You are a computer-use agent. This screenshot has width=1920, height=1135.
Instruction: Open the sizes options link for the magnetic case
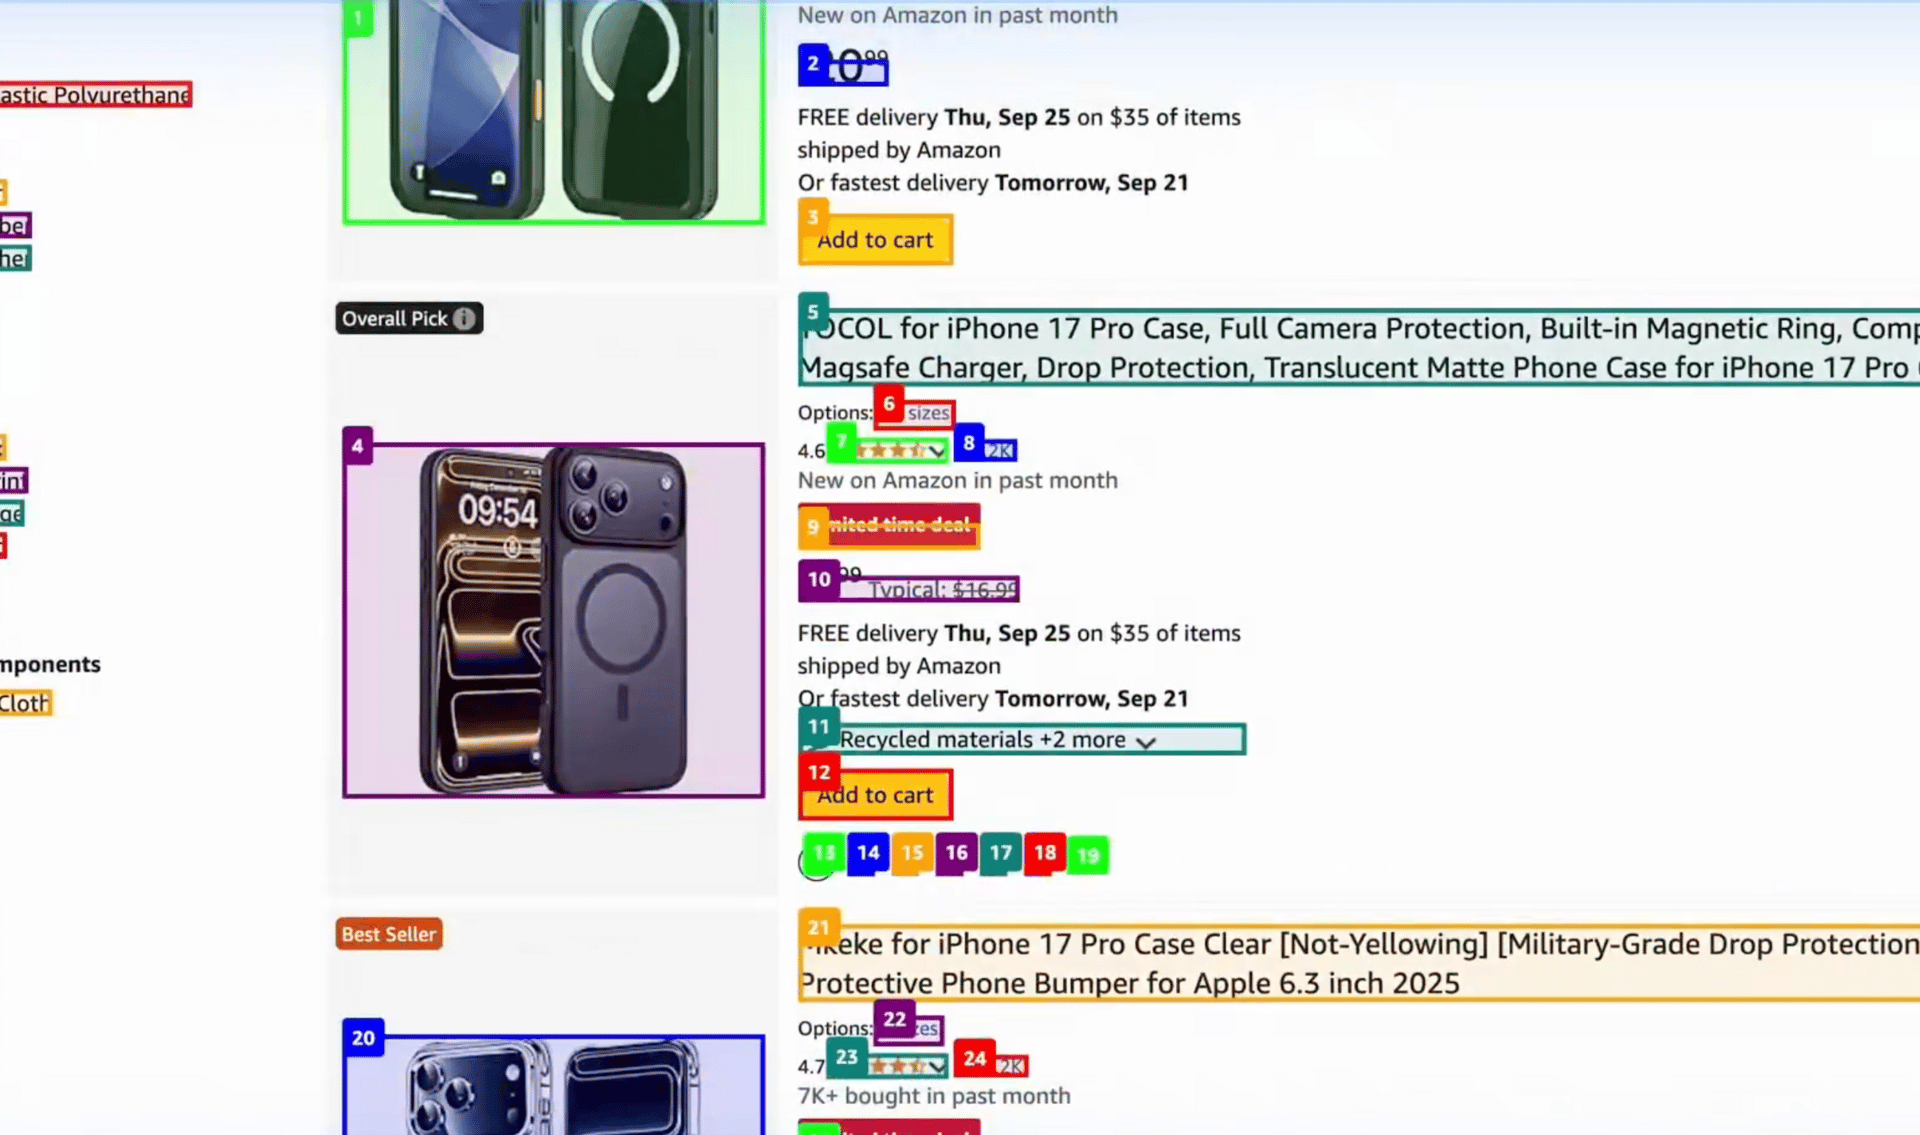coord(928,413)
